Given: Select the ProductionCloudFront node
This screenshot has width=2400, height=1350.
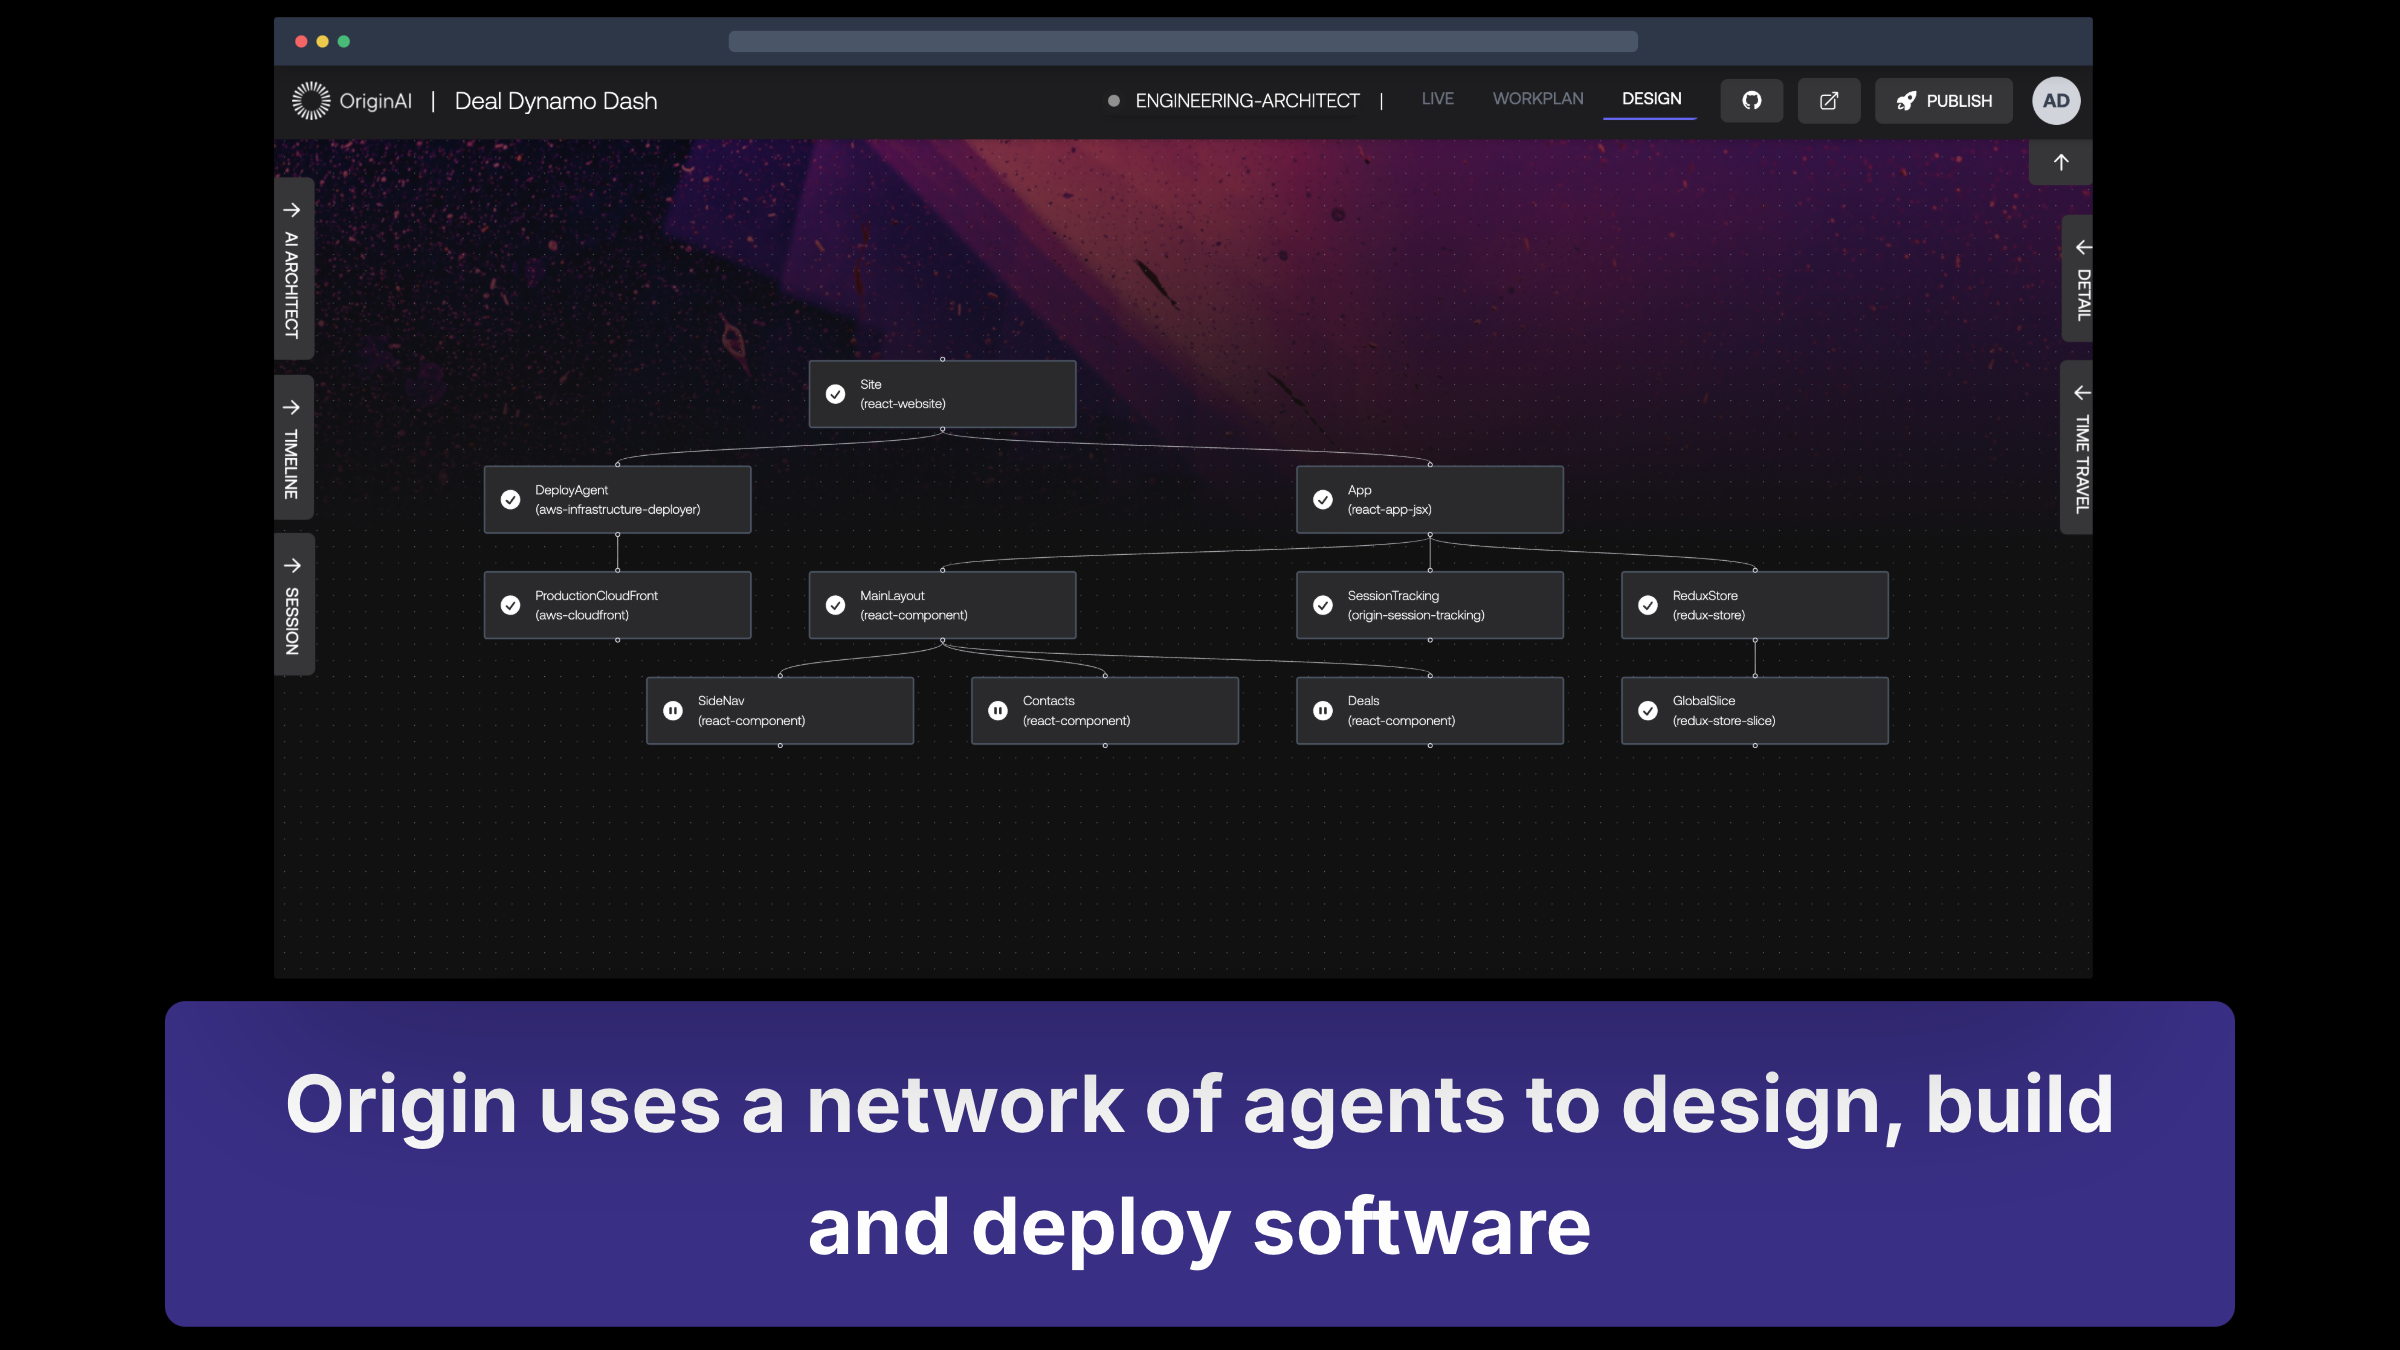Looking at the screenshot, I should point(617,605).
